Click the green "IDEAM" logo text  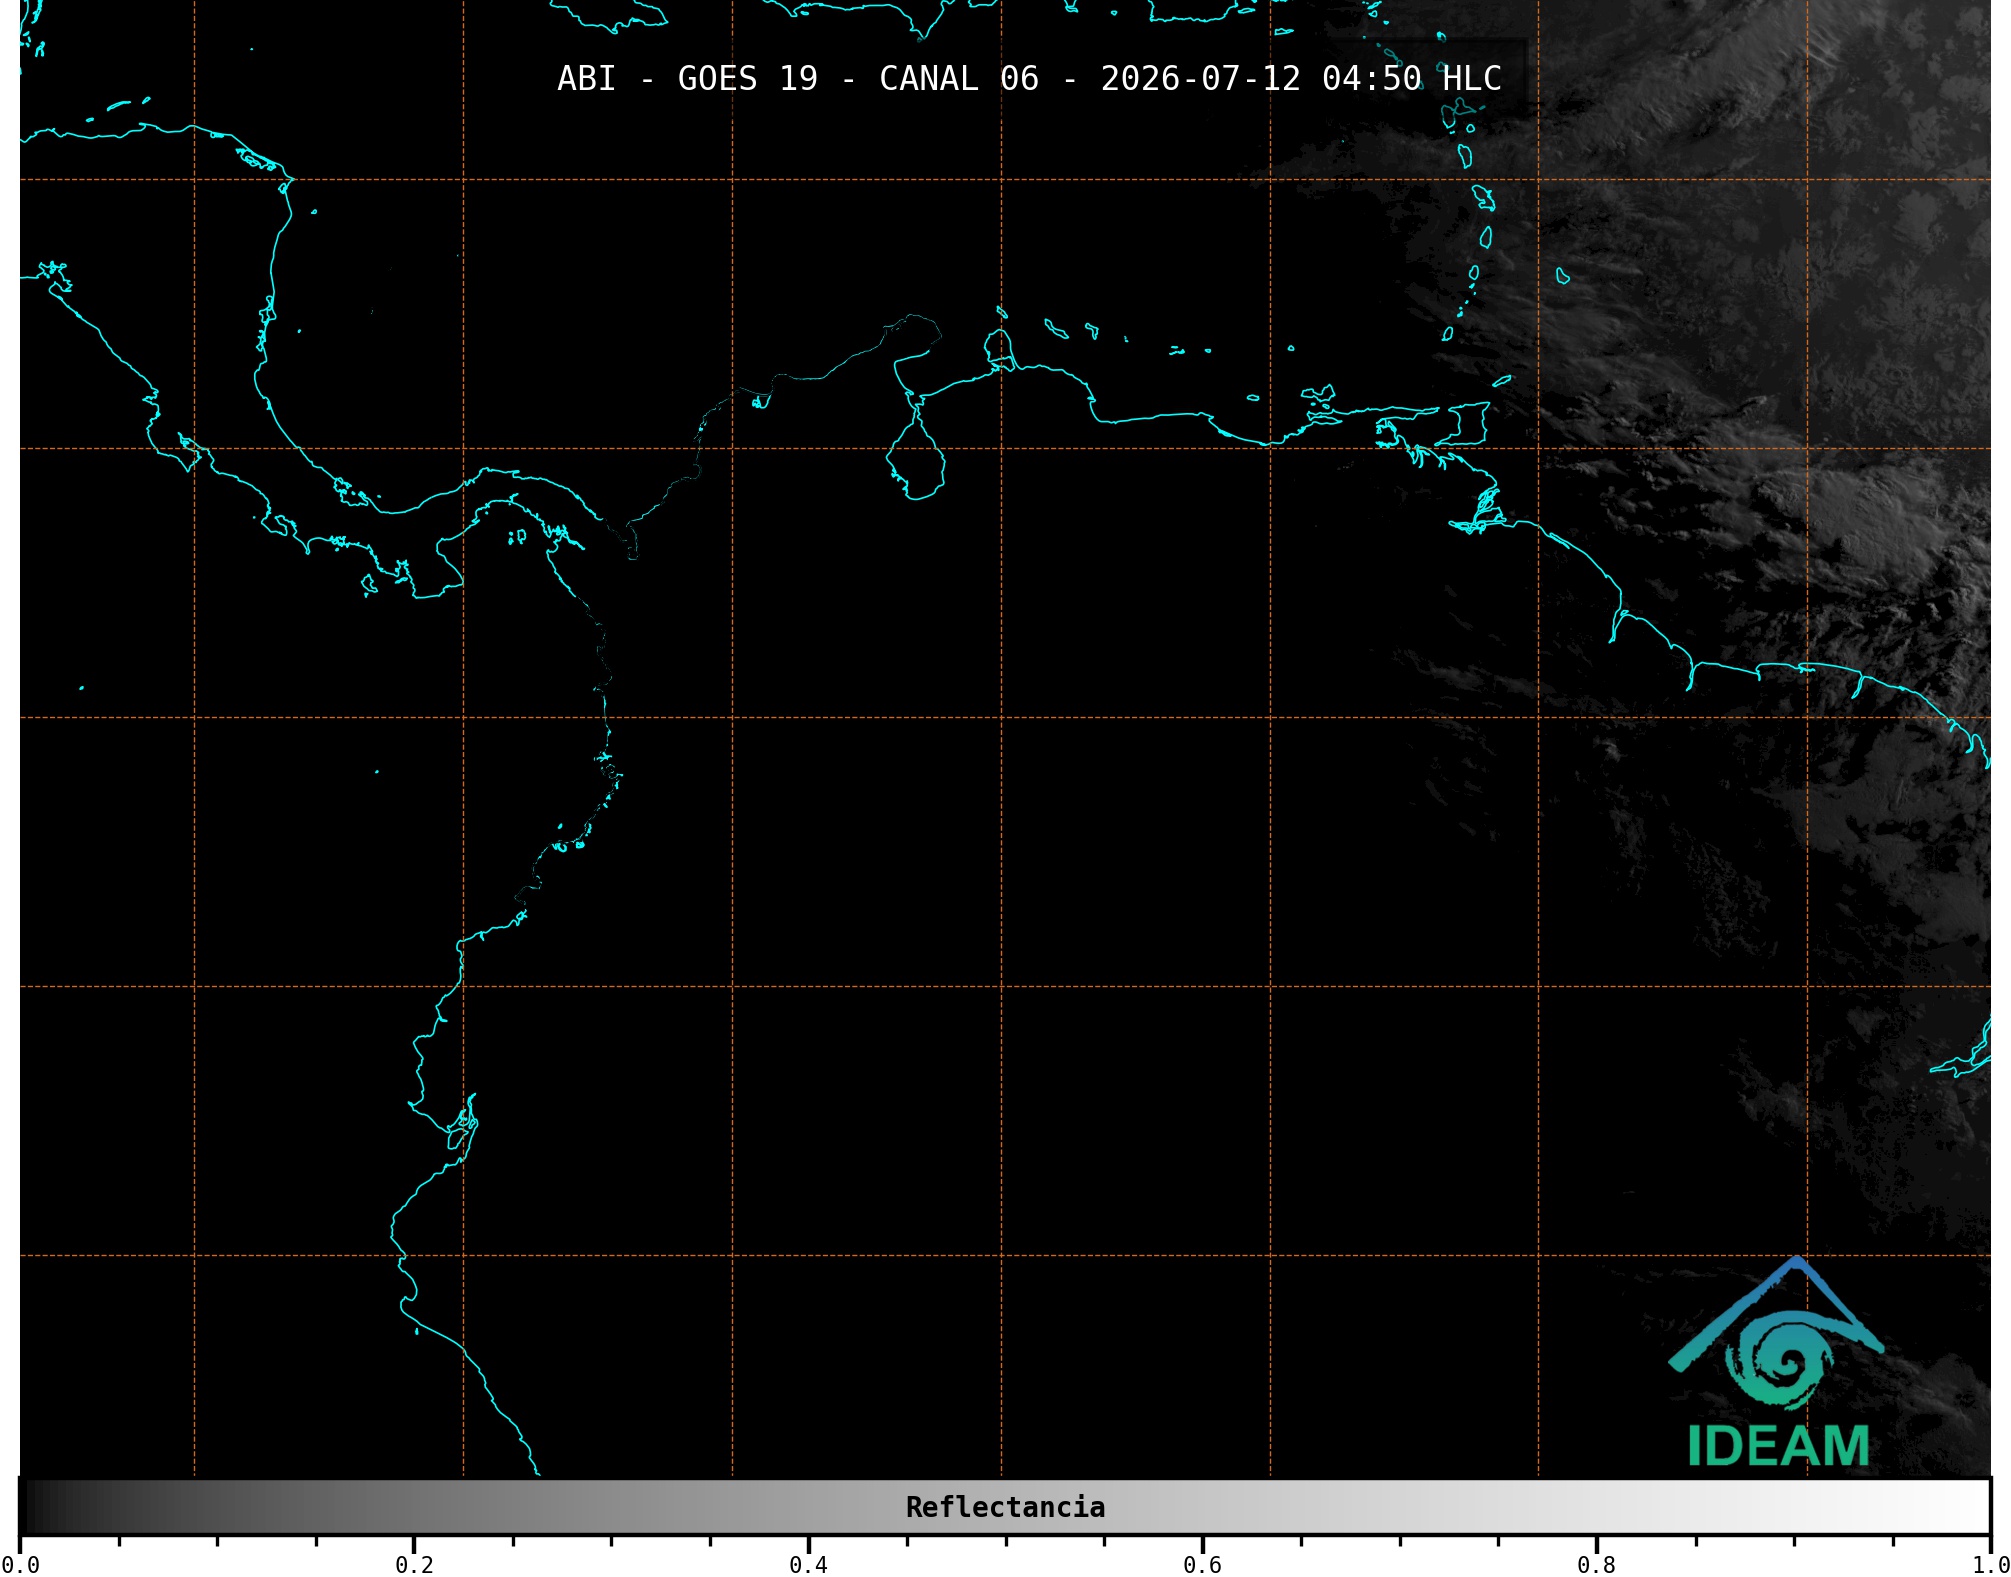point(1778,1446)
